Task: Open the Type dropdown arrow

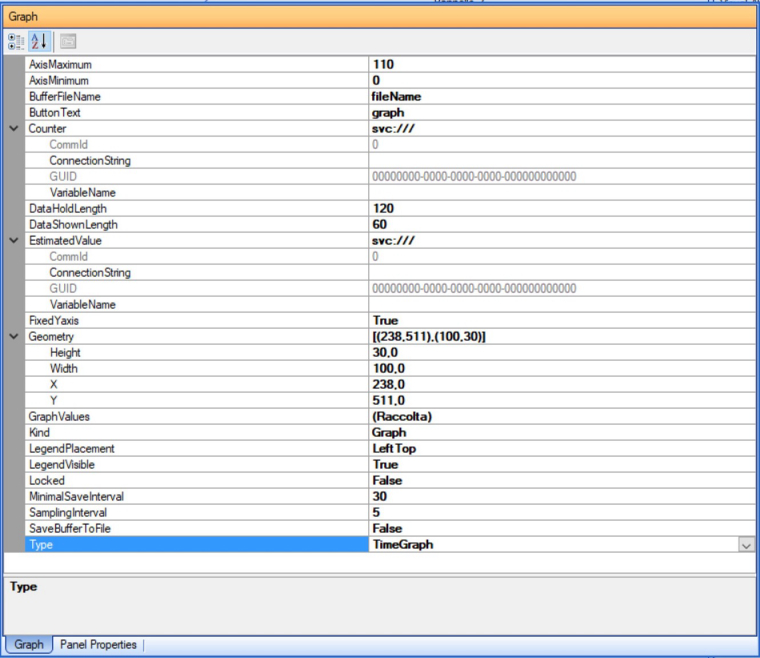Action: point(745,545)
